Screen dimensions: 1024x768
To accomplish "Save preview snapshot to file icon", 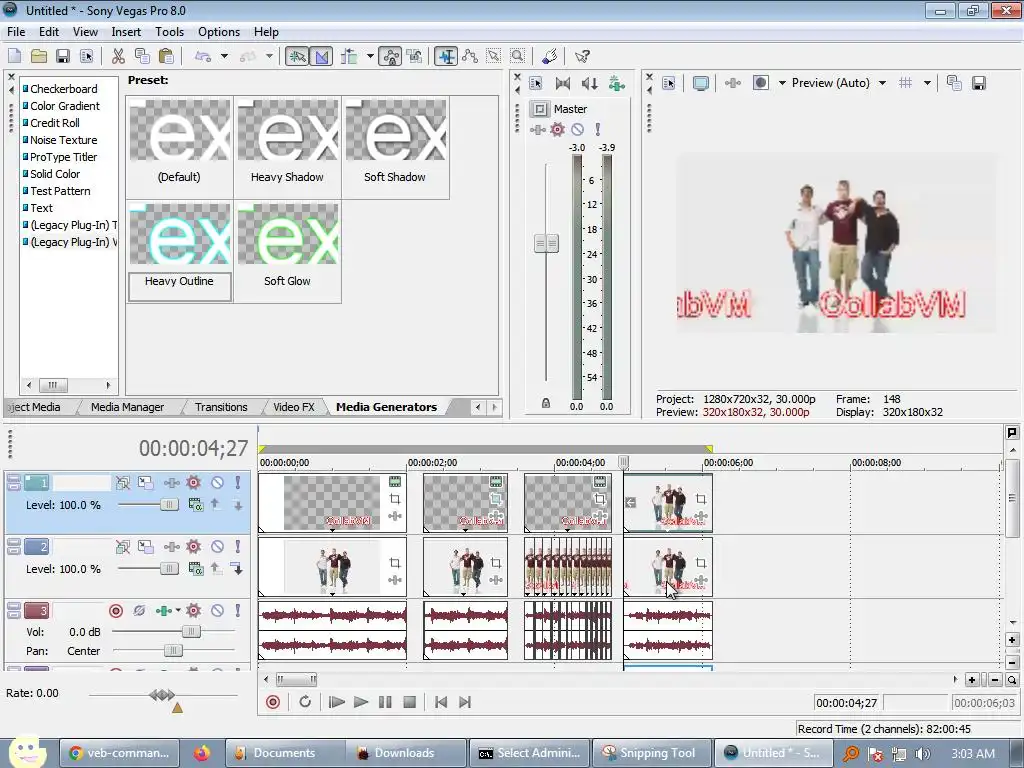I will [978, 83].
